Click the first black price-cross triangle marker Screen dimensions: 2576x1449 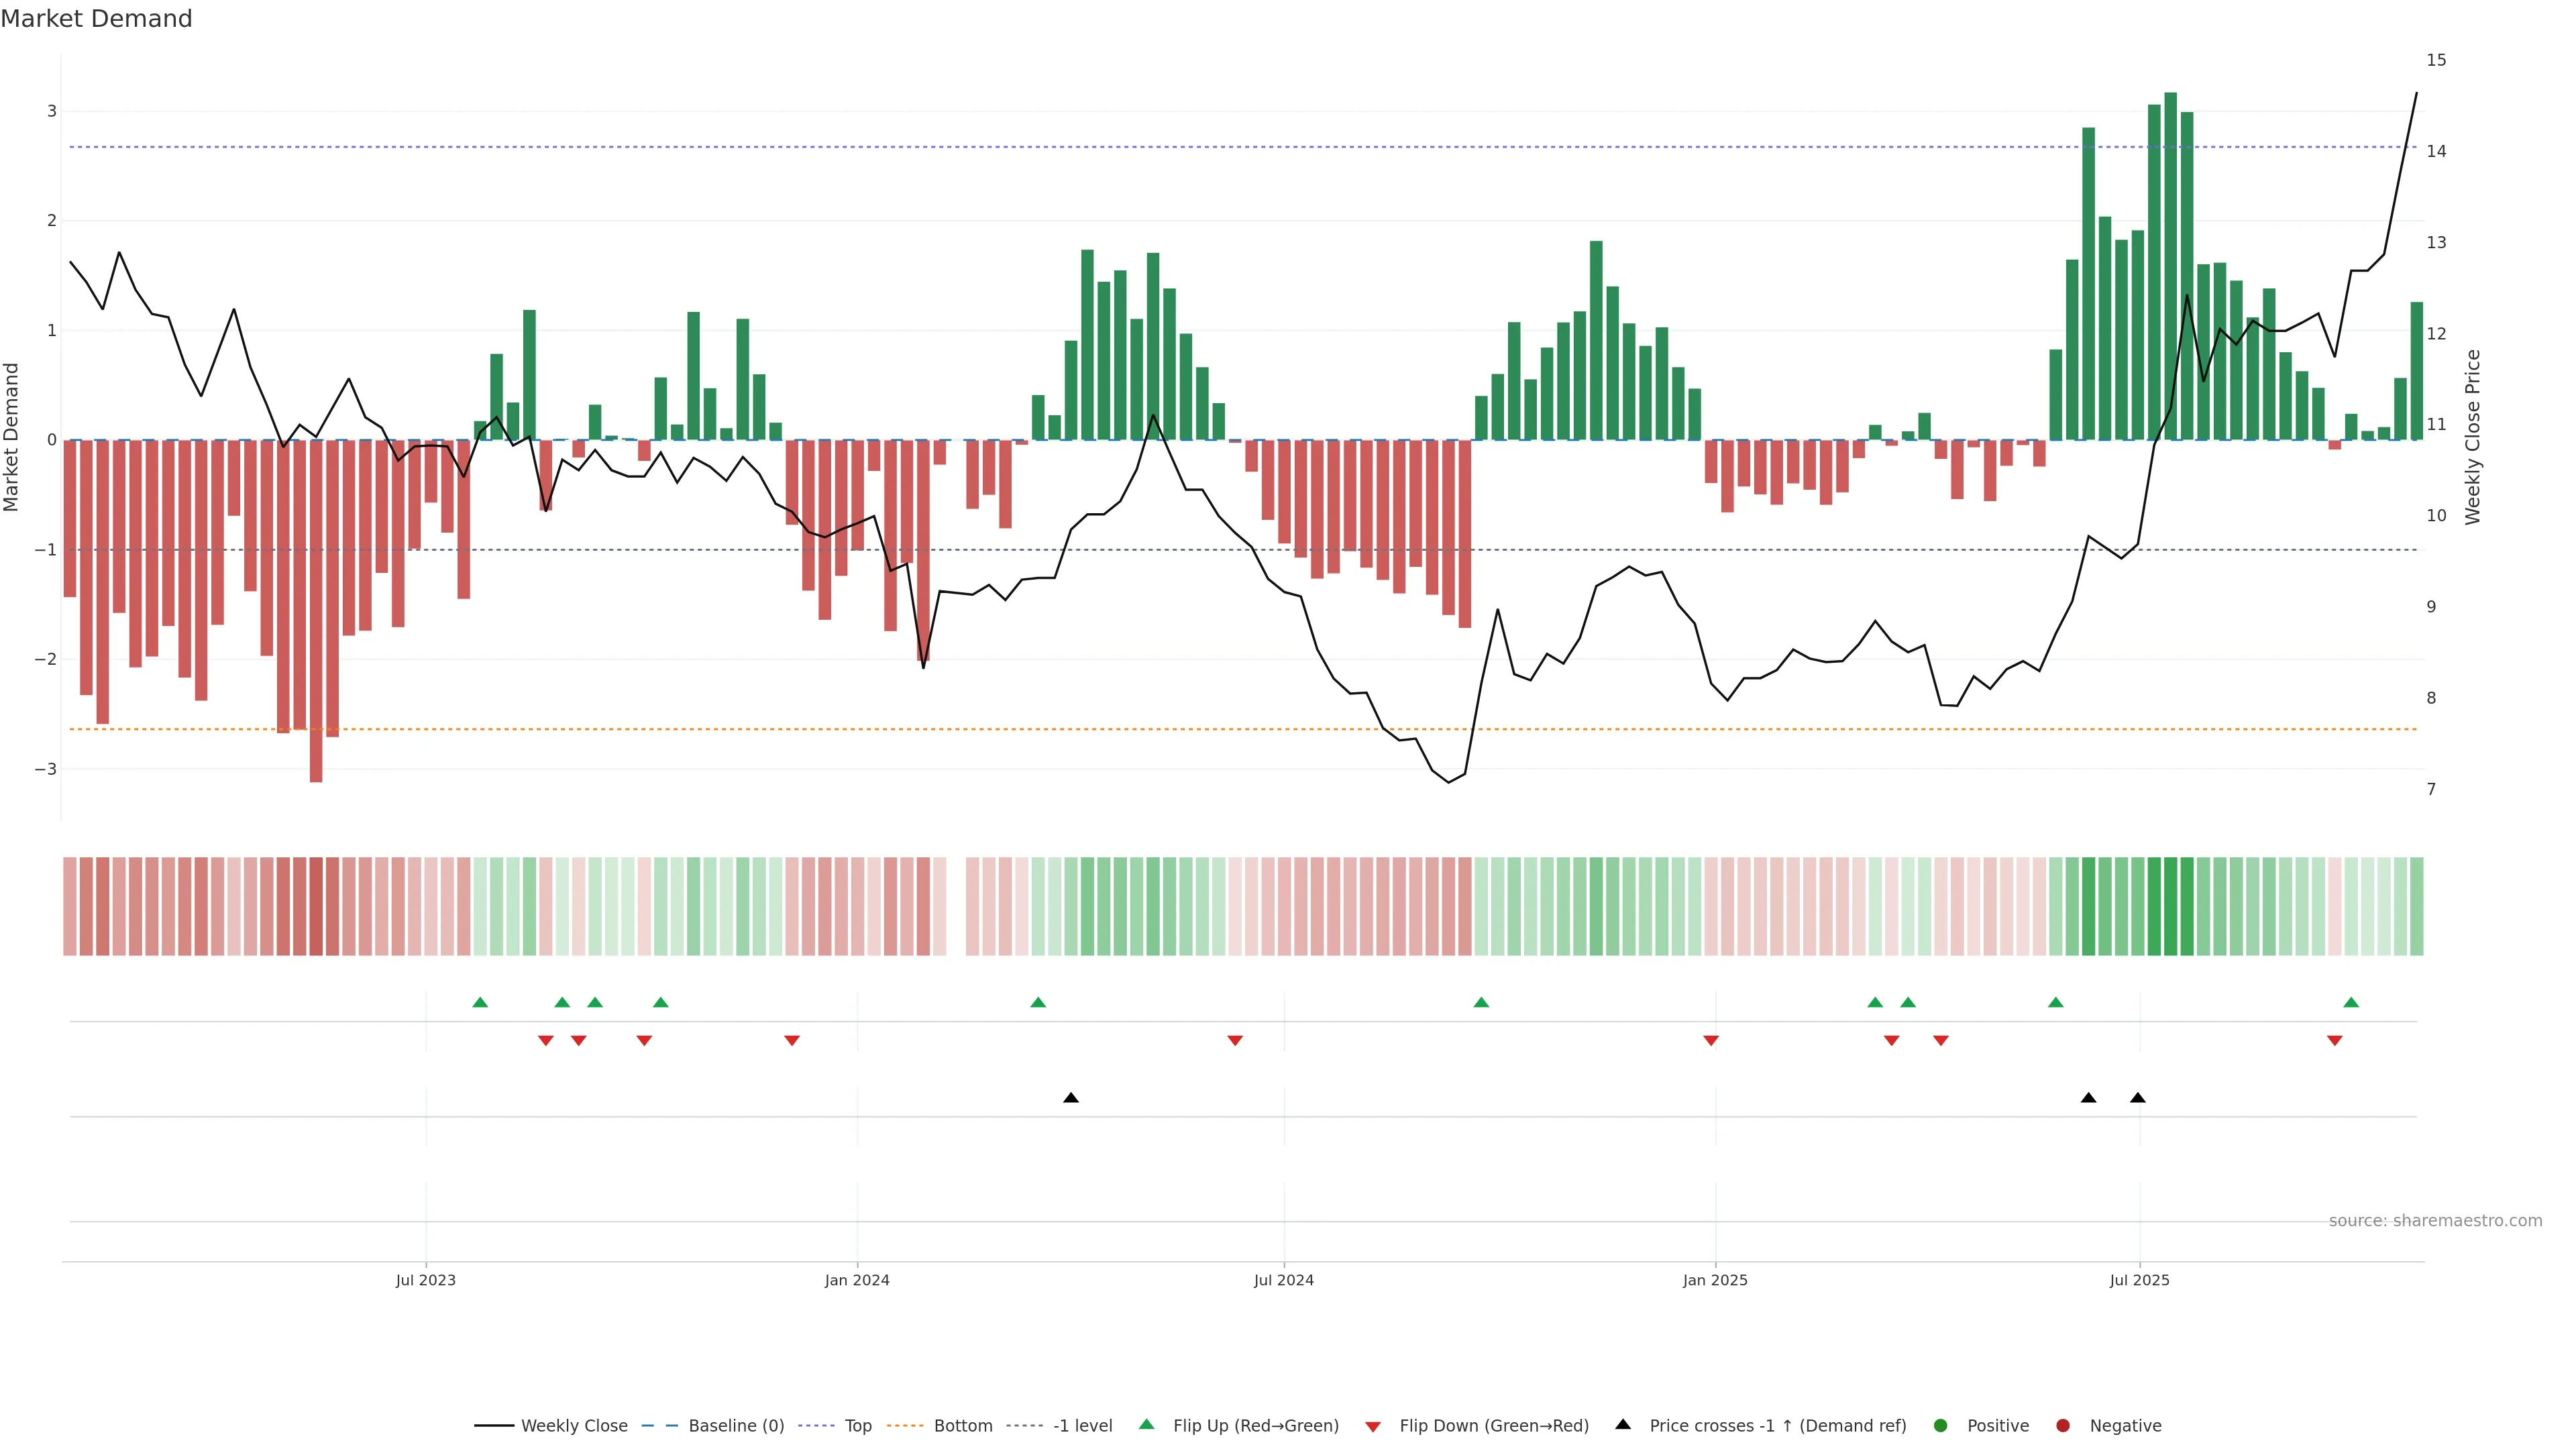1071,1098
